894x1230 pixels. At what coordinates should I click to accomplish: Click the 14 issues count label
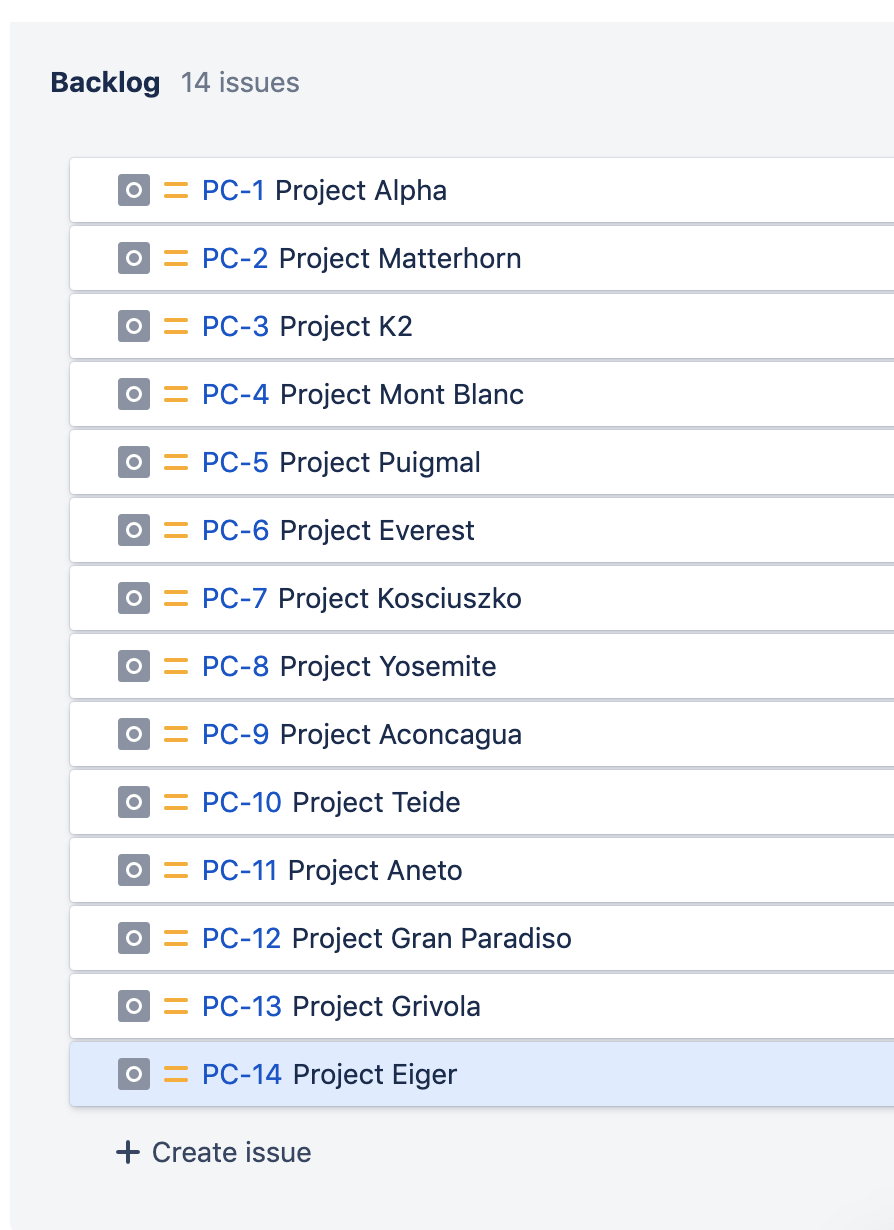coord(240,83)
